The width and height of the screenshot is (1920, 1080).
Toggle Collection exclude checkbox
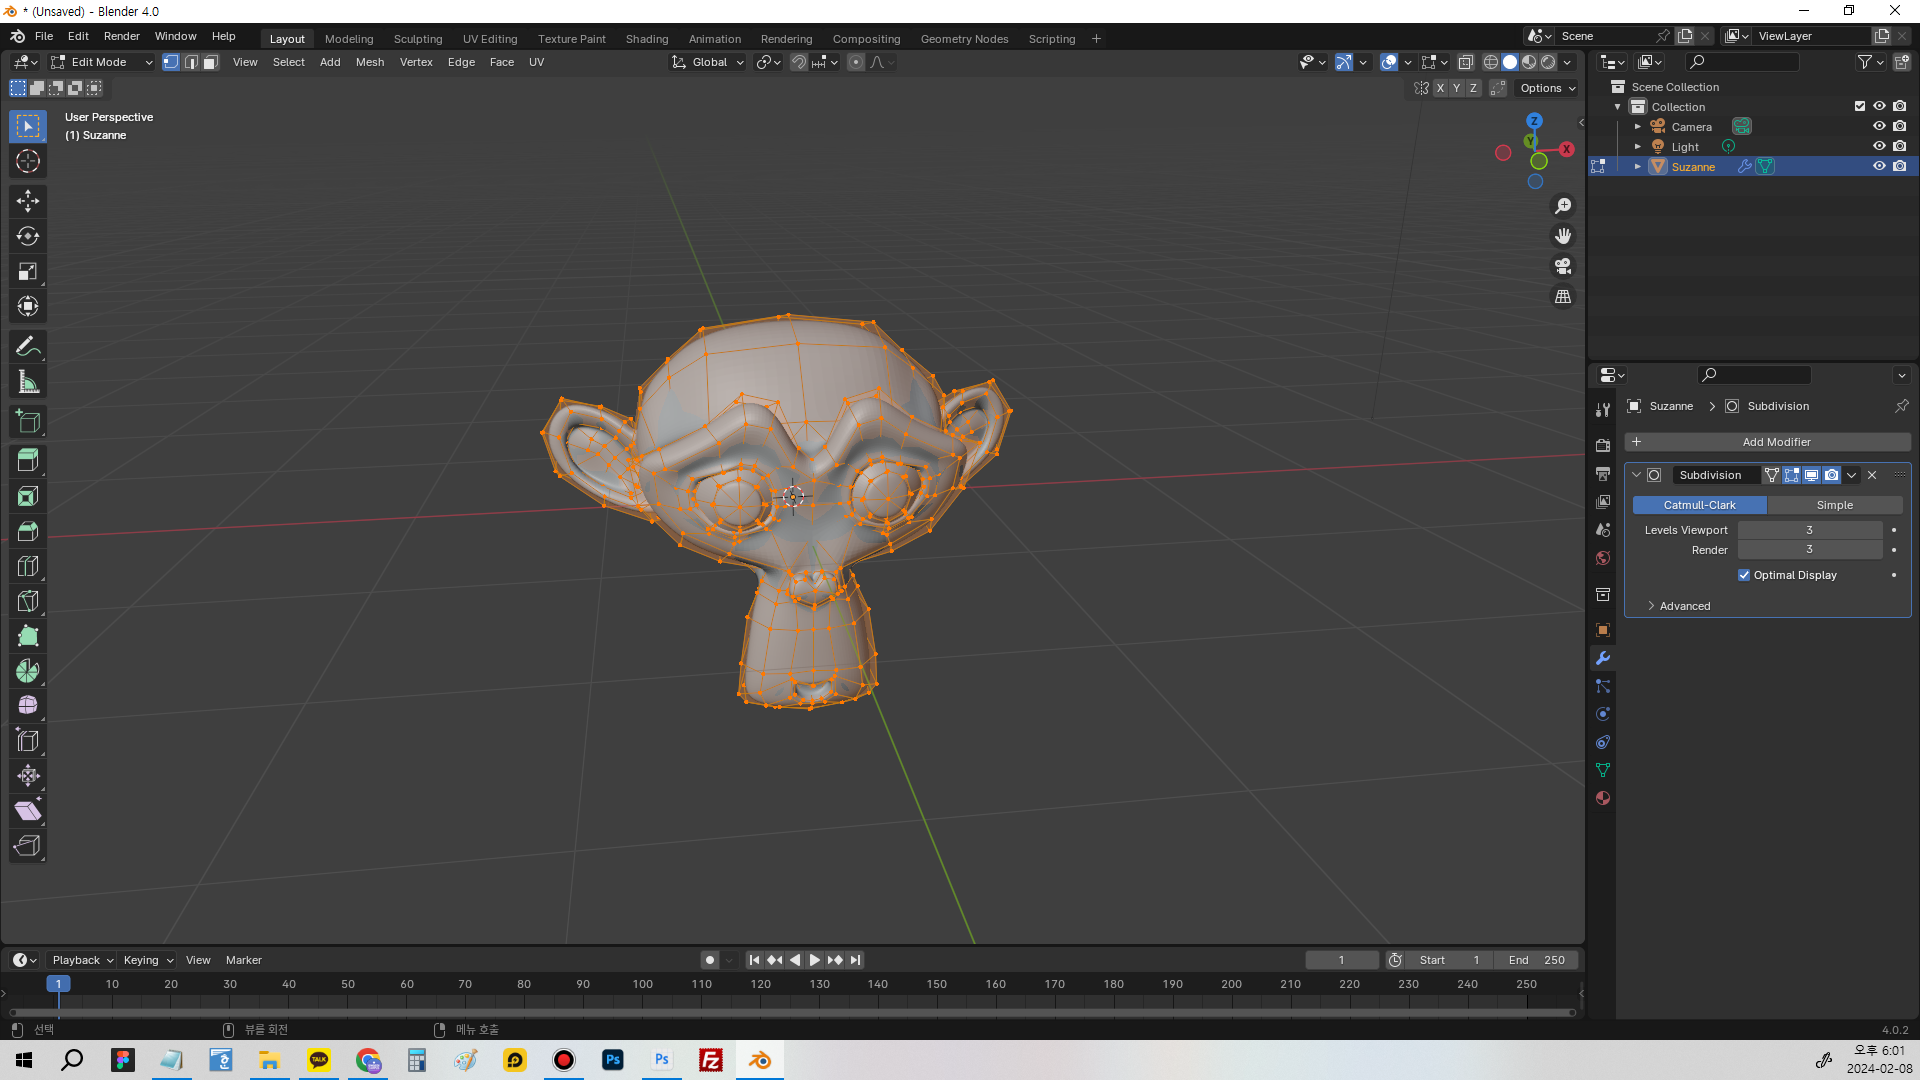(1860, 106)
